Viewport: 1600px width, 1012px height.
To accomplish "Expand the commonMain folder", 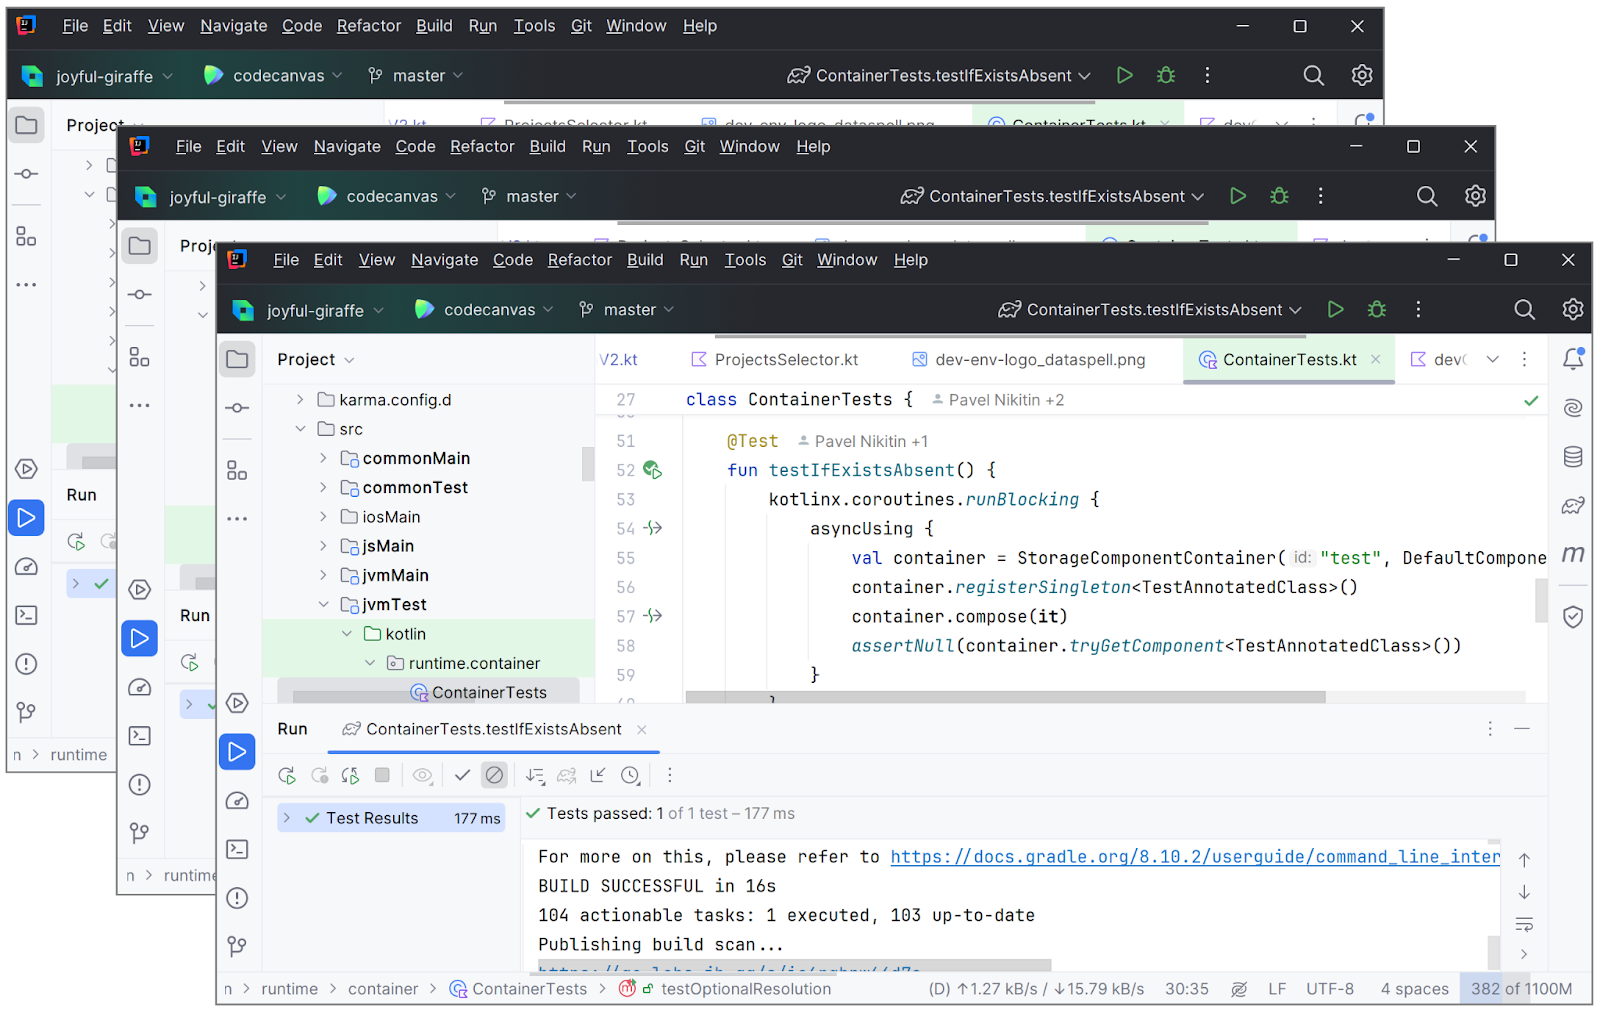I will coord(323,458).
